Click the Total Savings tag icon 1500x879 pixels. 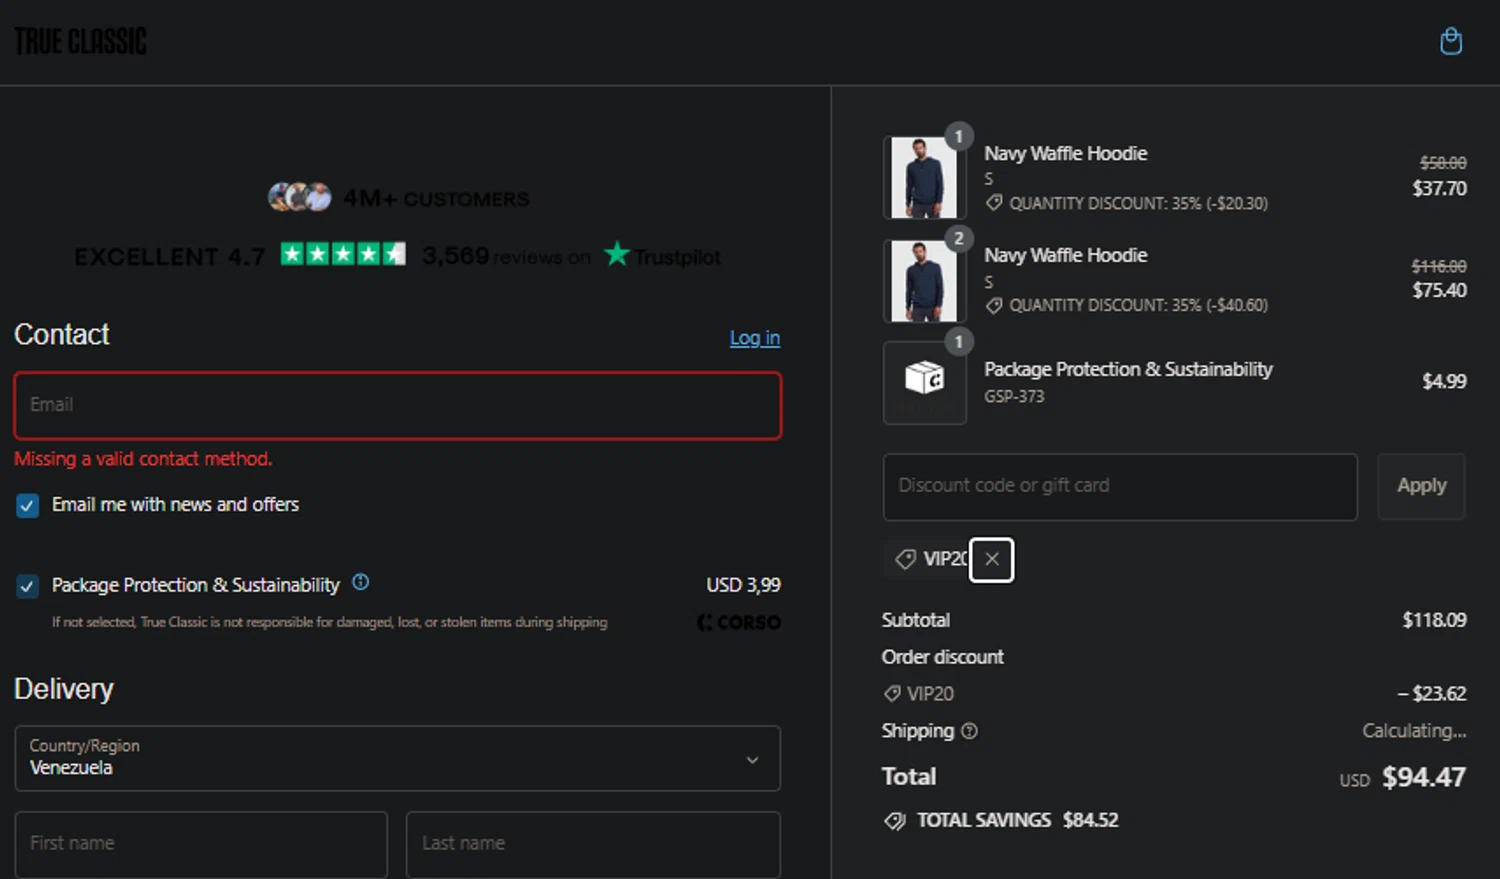894,821
